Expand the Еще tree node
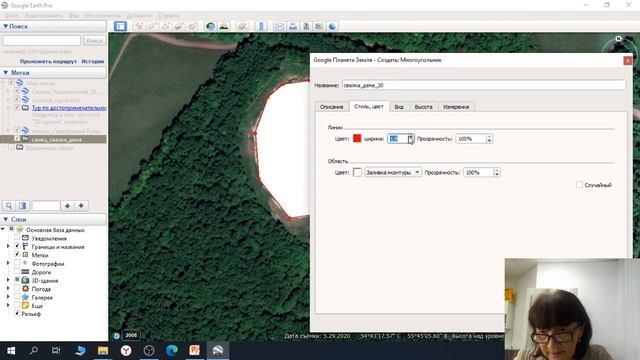Viewport: 640px width, 360px height. click(8, 305)
